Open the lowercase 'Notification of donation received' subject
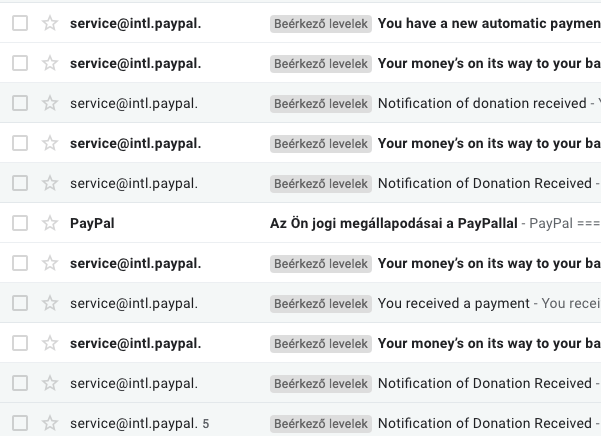Image resolution: width=601 pixels, height=436 pixels. (482, 103)
